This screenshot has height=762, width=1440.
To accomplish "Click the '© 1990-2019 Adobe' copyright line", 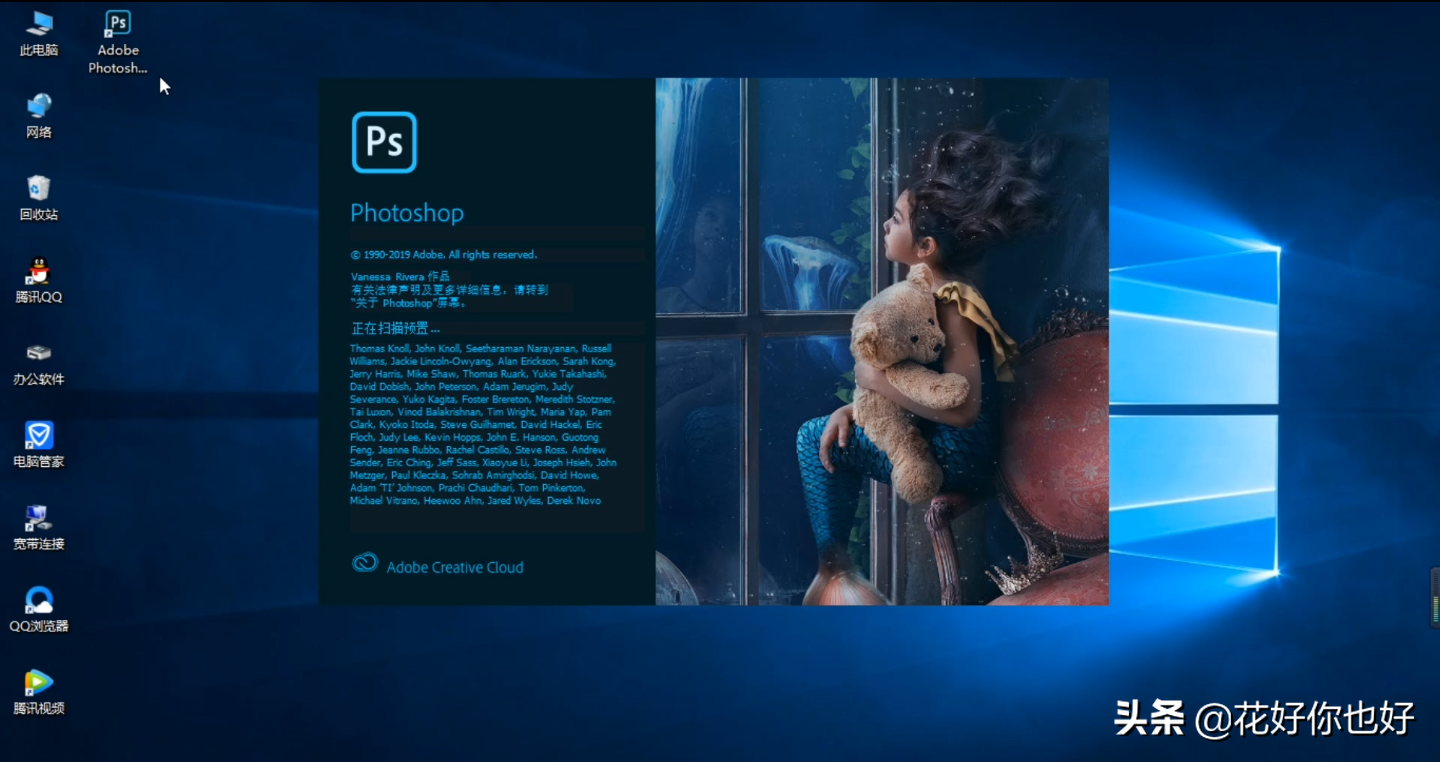I will tap(444, 255).
